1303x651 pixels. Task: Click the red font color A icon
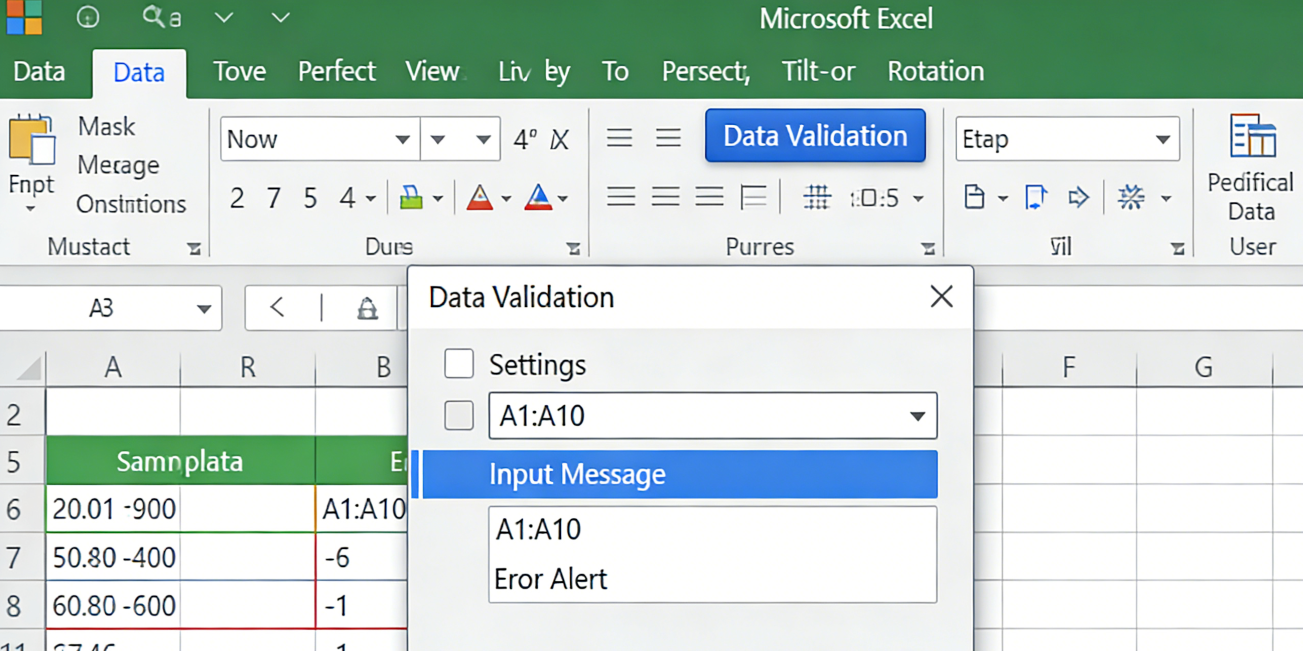pos(480,197)
